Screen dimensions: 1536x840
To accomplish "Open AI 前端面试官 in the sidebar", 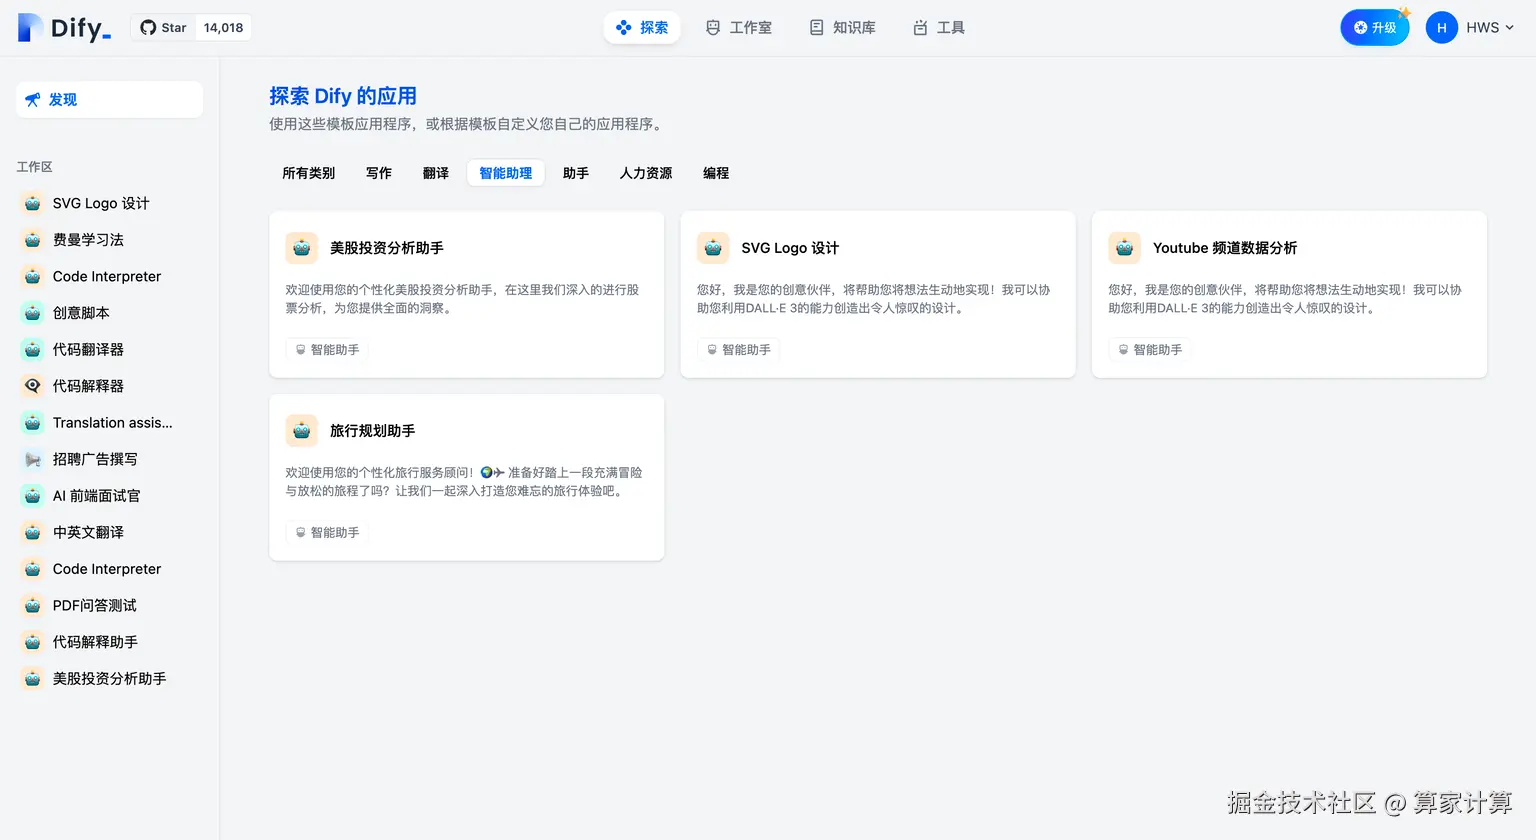I will pyautogui.click(x=110, y=496).
